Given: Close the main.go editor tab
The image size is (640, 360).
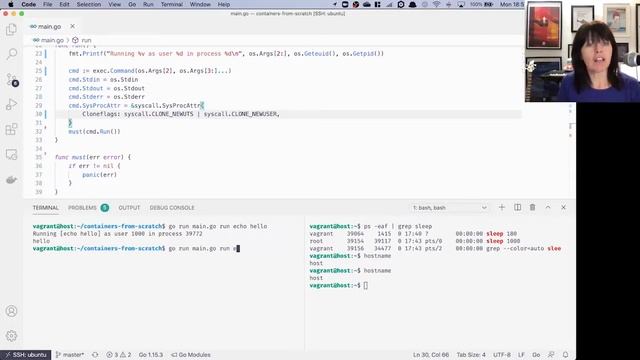Looking at the screenshot, I should click(x=72, y=26).
